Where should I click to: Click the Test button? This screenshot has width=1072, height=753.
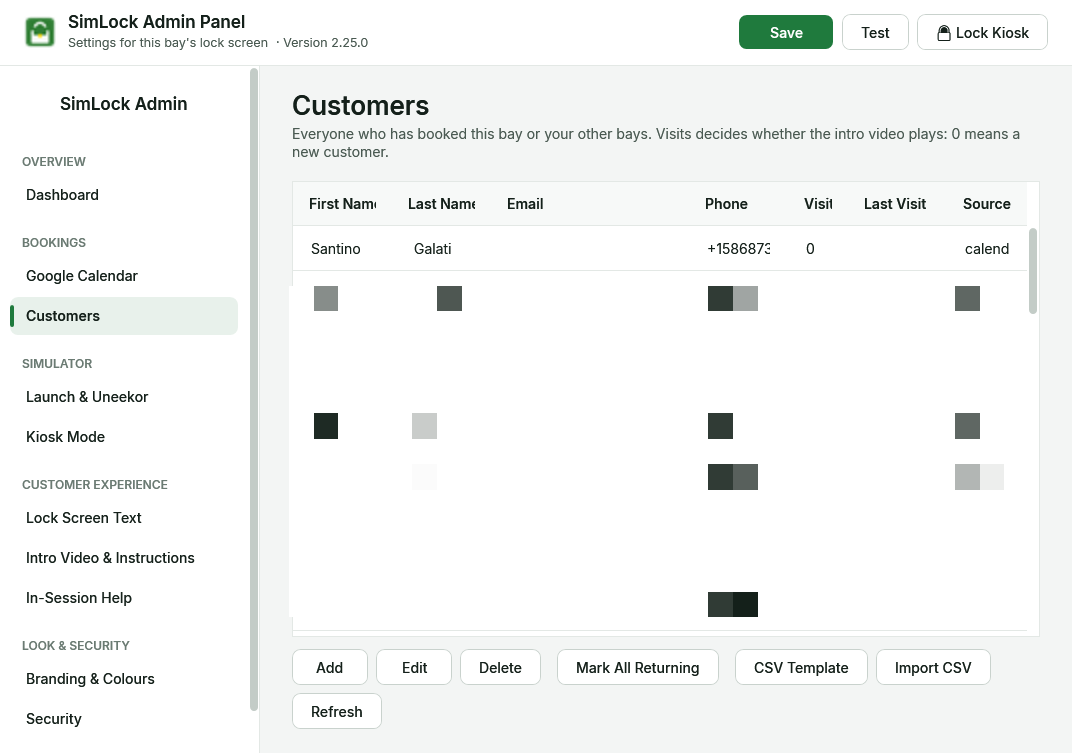(875, 32)
